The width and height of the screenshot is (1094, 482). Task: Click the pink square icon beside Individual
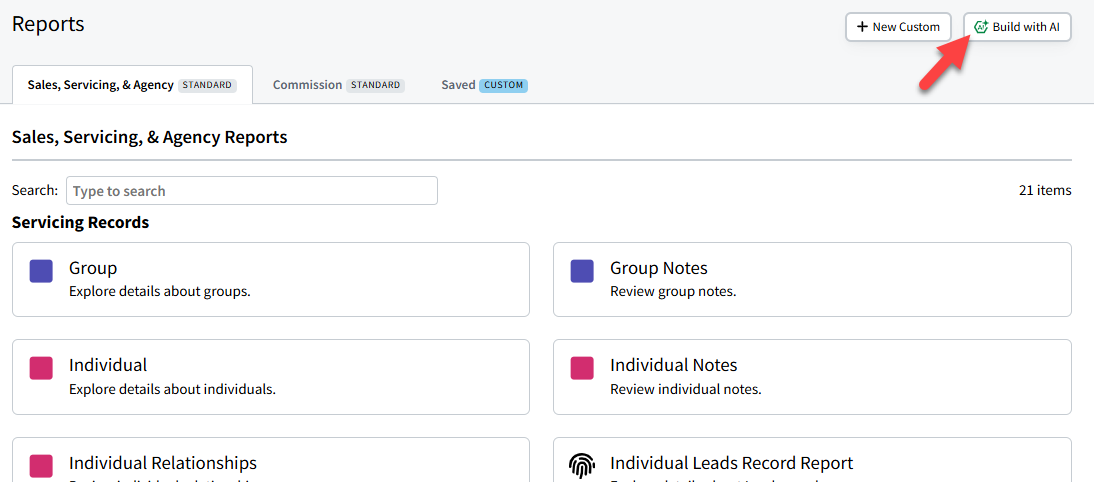point(41,368)
